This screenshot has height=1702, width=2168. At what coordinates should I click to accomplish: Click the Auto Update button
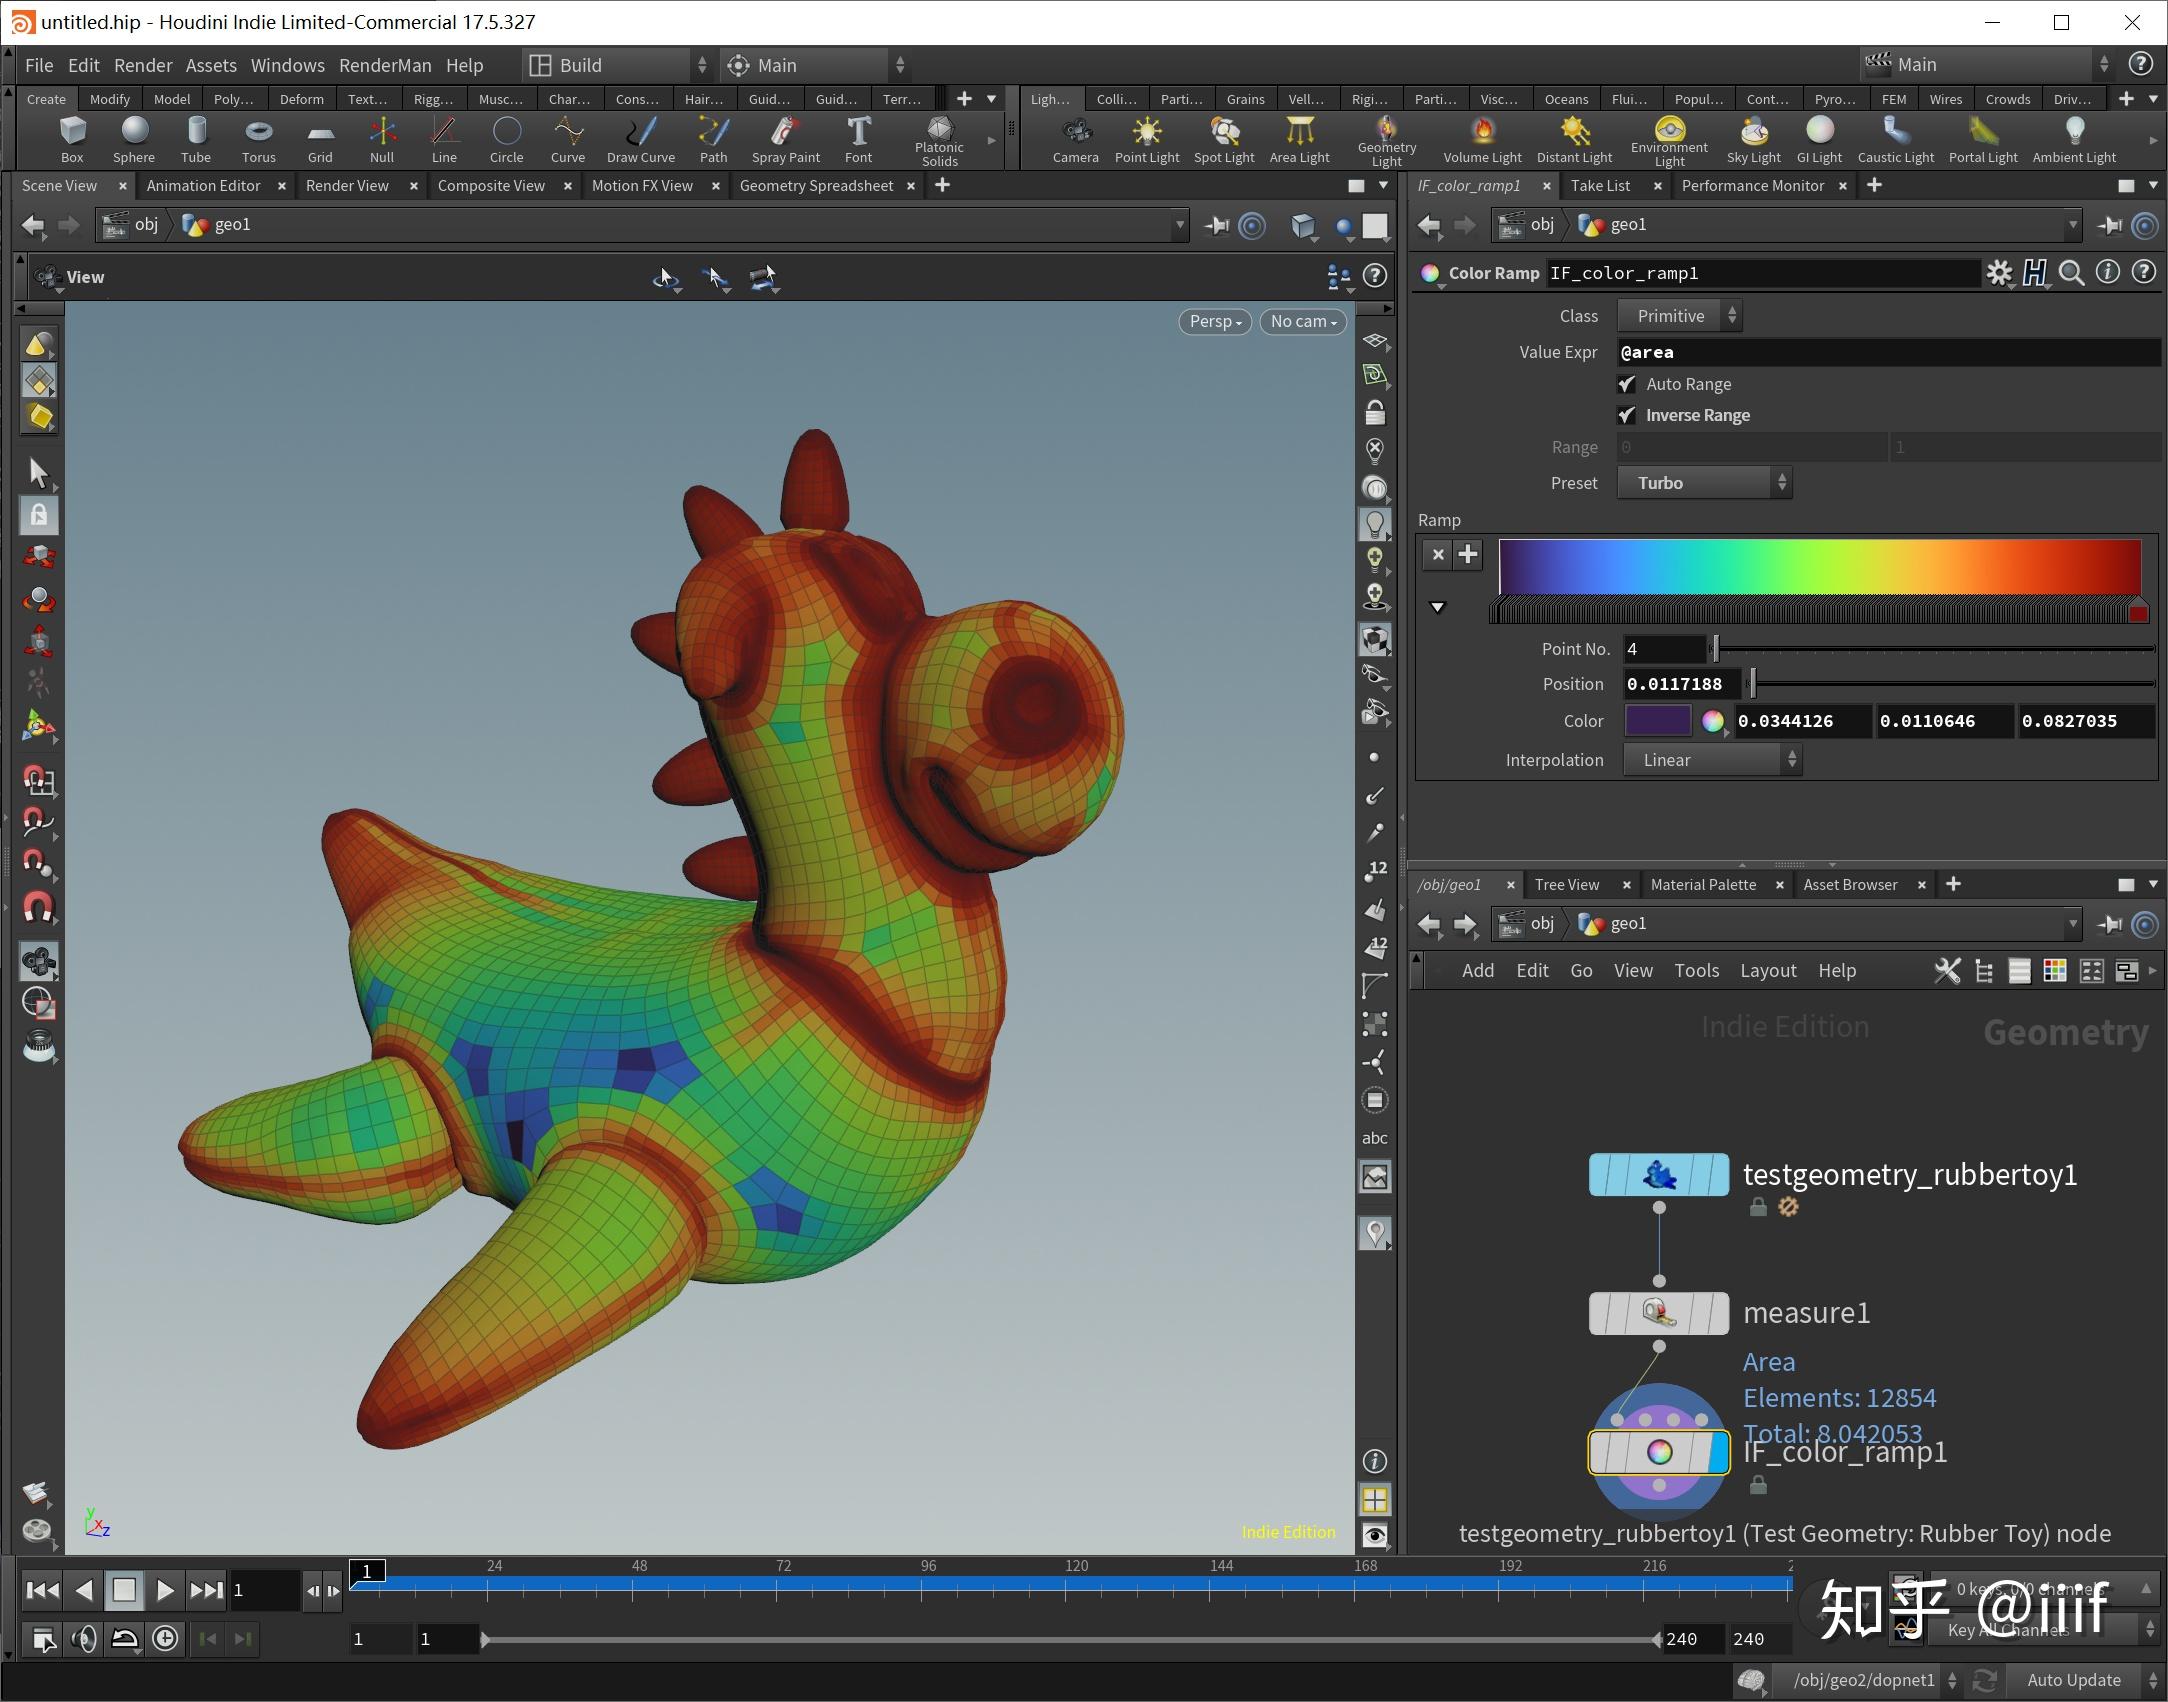click(x=2075, y=1681)
